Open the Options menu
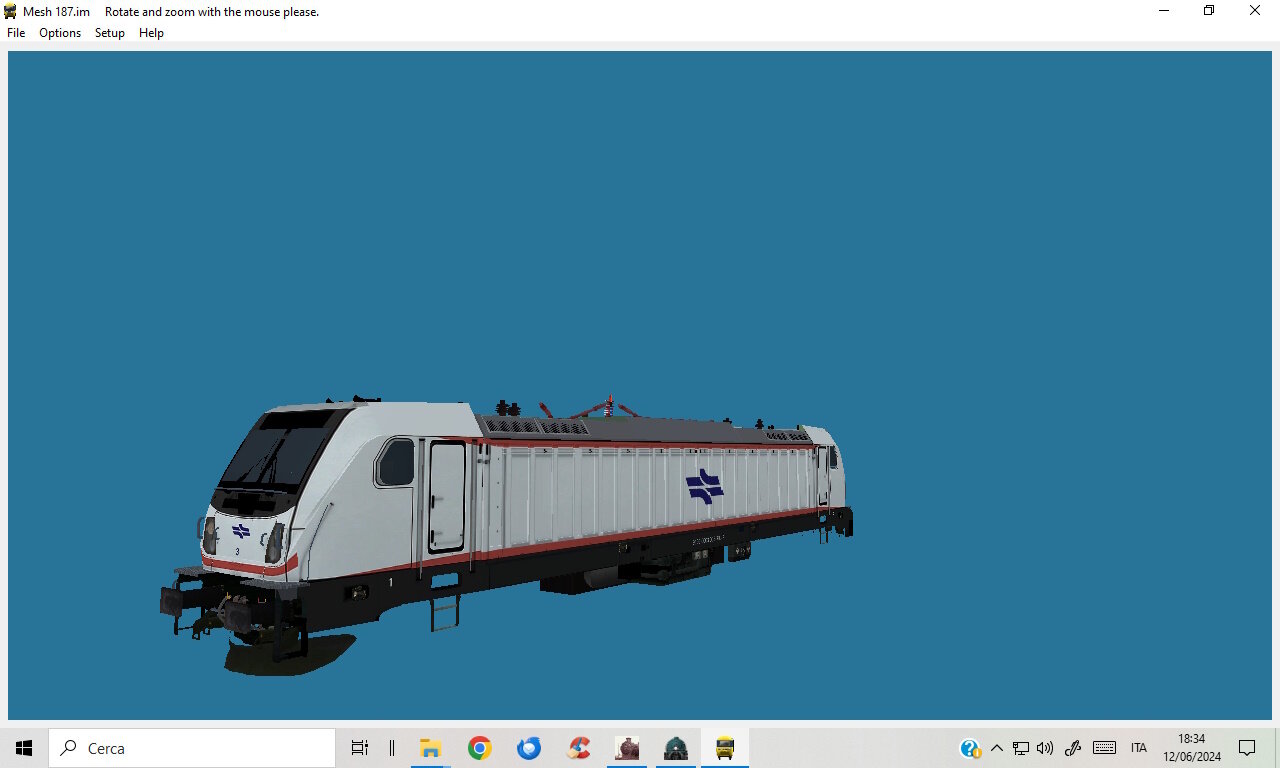The image size is (1280, 768). coord(60,33)
